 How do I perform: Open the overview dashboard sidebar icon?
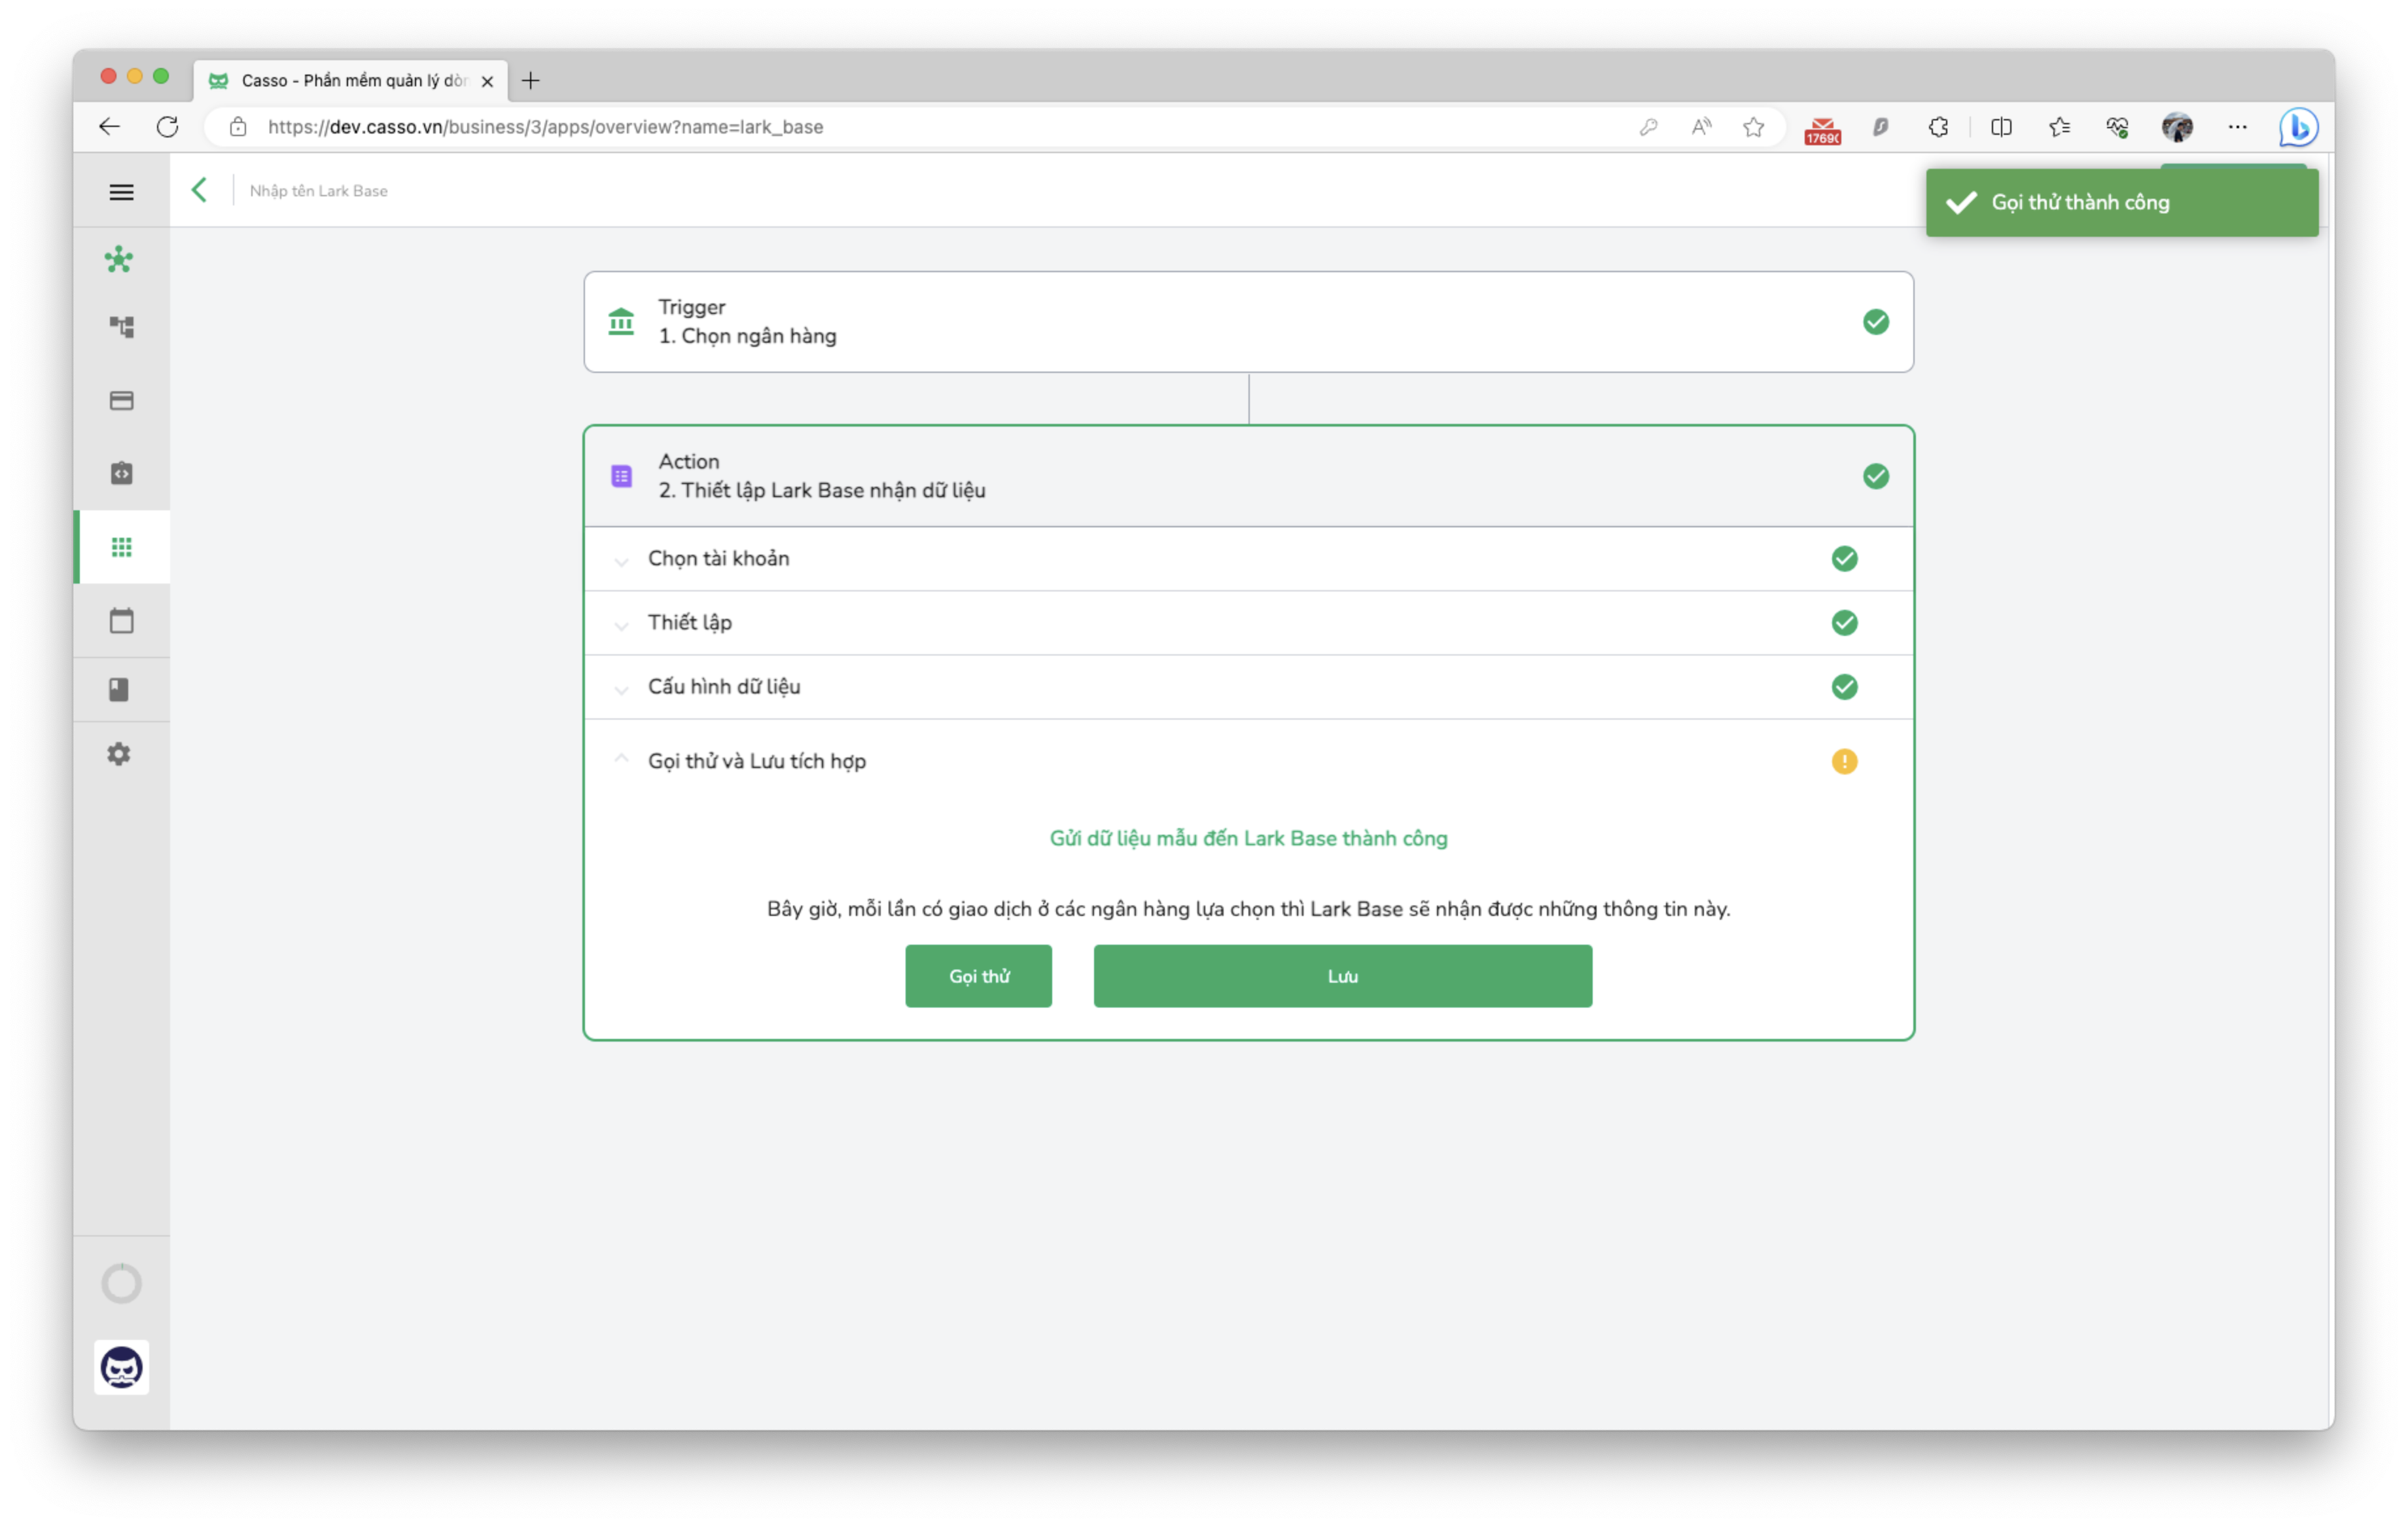pos(119,260)
